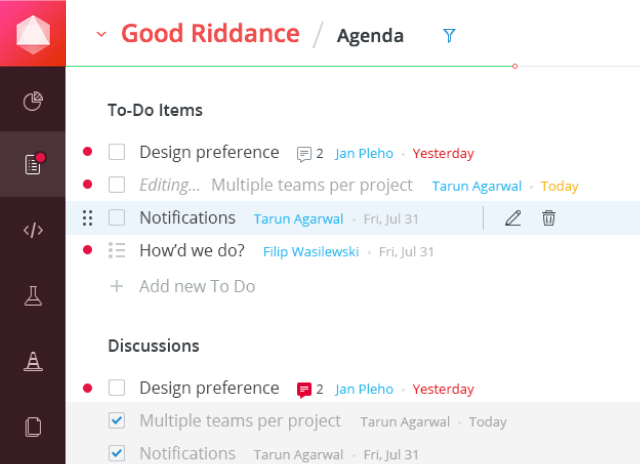Click the filter funnel icon
The width and height of the screenshot is (640, 464).
[449, 36]
